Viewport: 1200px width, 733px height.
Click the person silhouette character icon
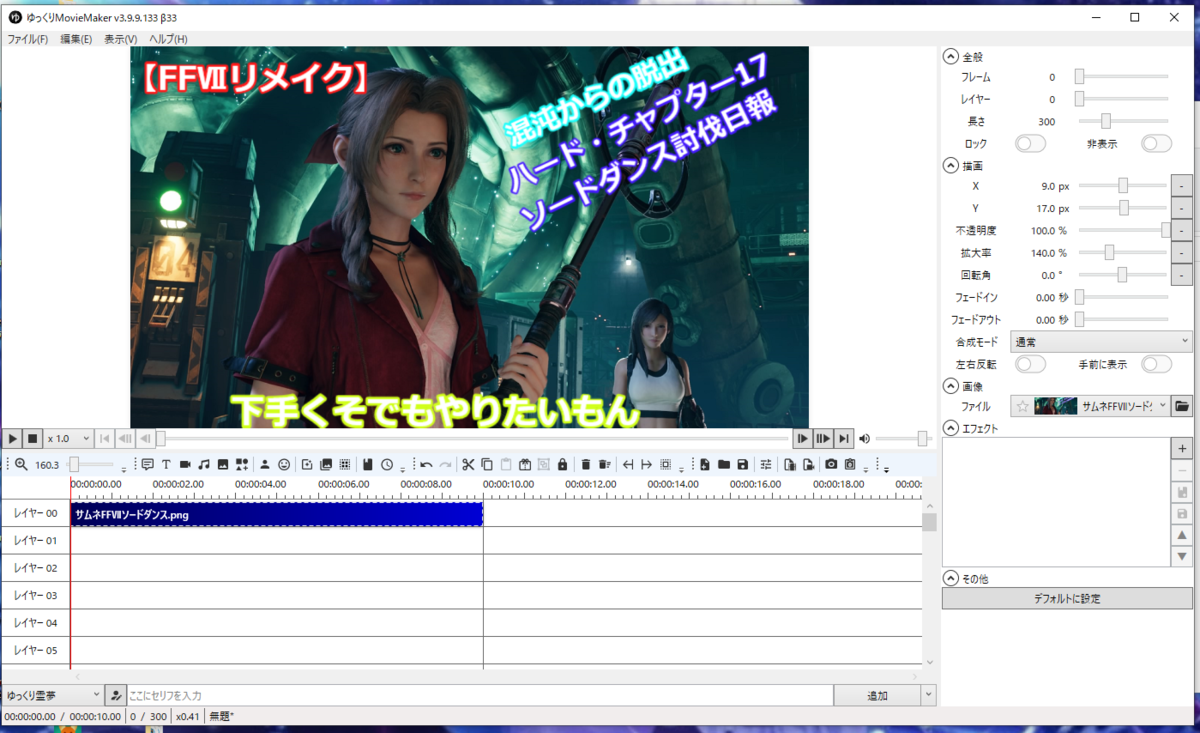click(265, 465)
